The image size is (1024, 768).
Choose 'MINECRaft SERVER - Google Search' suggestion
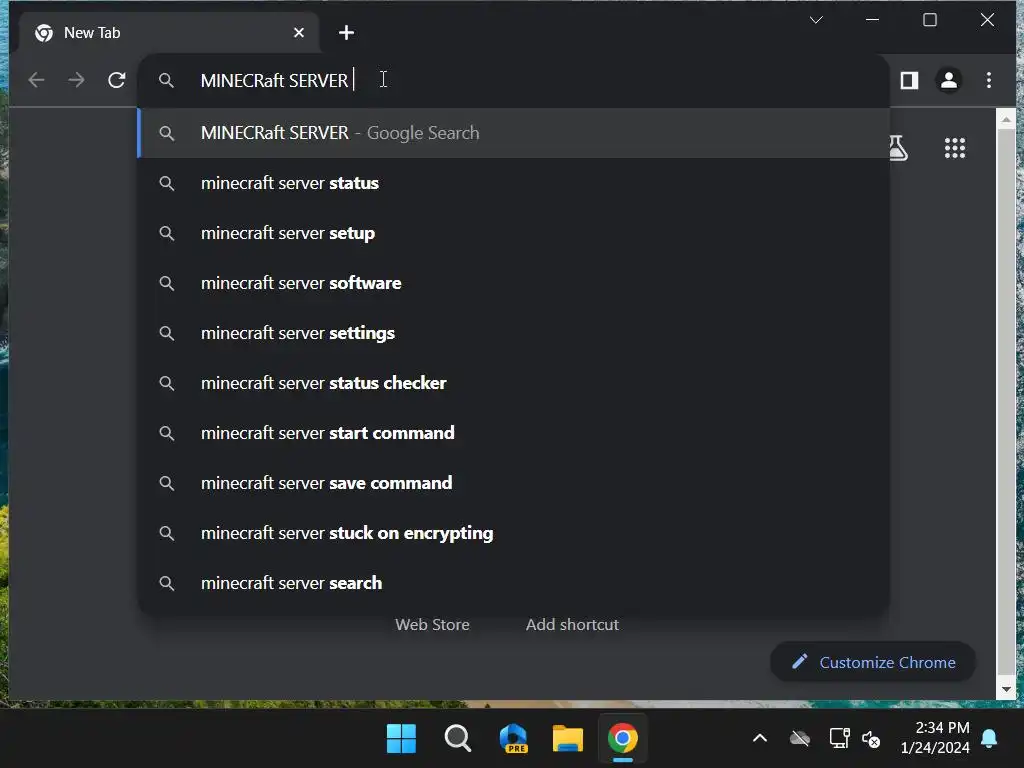[513, 133]
